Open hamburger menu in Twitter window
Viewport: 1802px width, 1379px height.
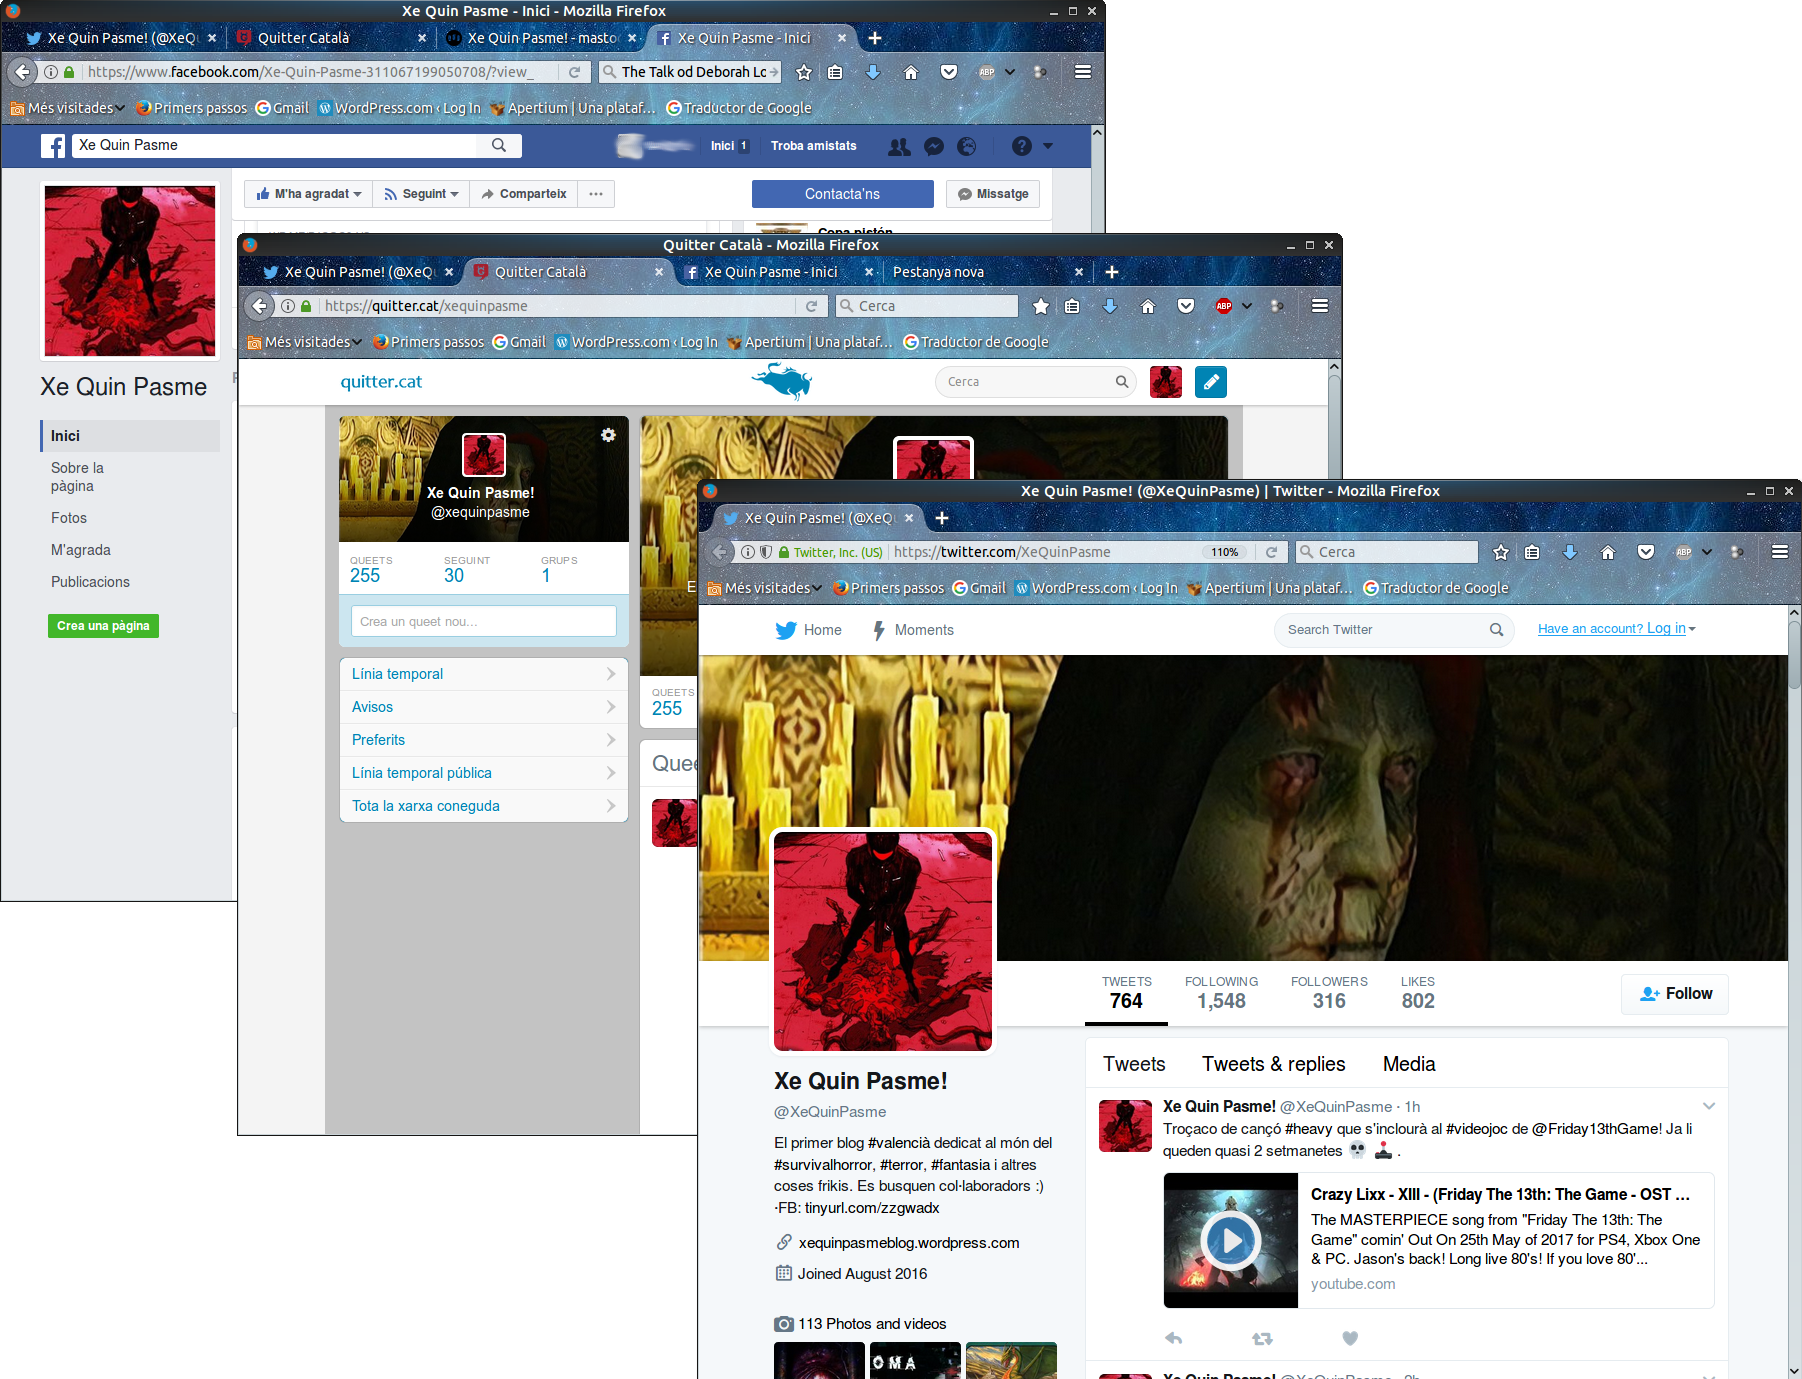[x=1780, y=552]
